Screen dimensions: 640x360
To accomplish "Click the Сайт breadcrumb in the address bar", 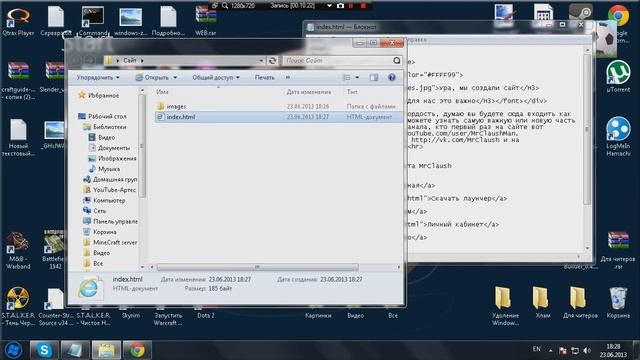I will click(130, 60).
